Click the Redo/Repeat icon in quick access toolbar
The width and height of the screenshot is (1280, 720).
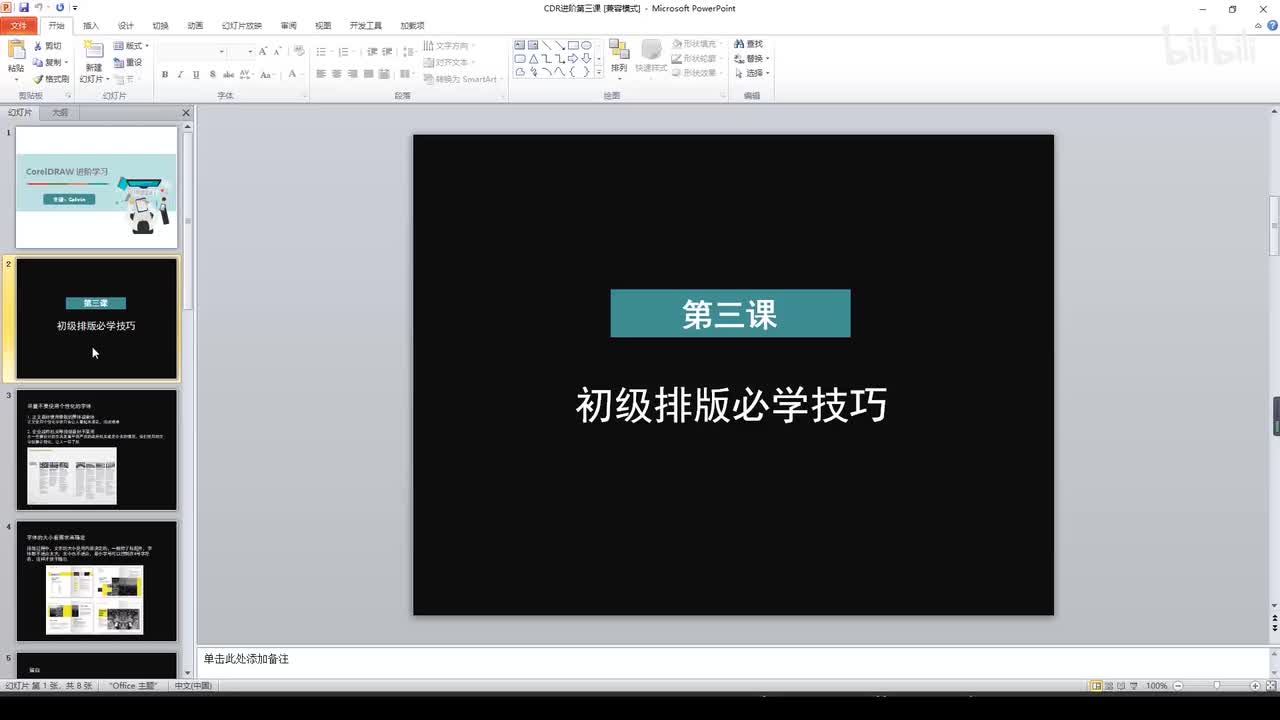tap(61, 8)
